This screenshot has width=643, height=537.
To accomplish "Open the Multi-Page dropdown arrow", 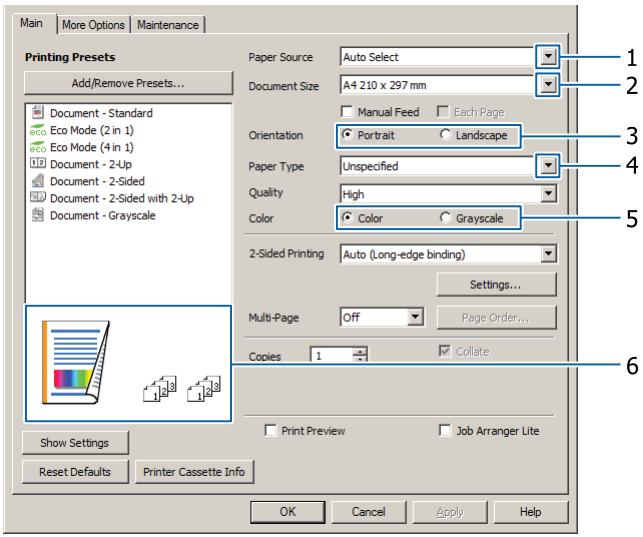I will click(x=415, y=317).
